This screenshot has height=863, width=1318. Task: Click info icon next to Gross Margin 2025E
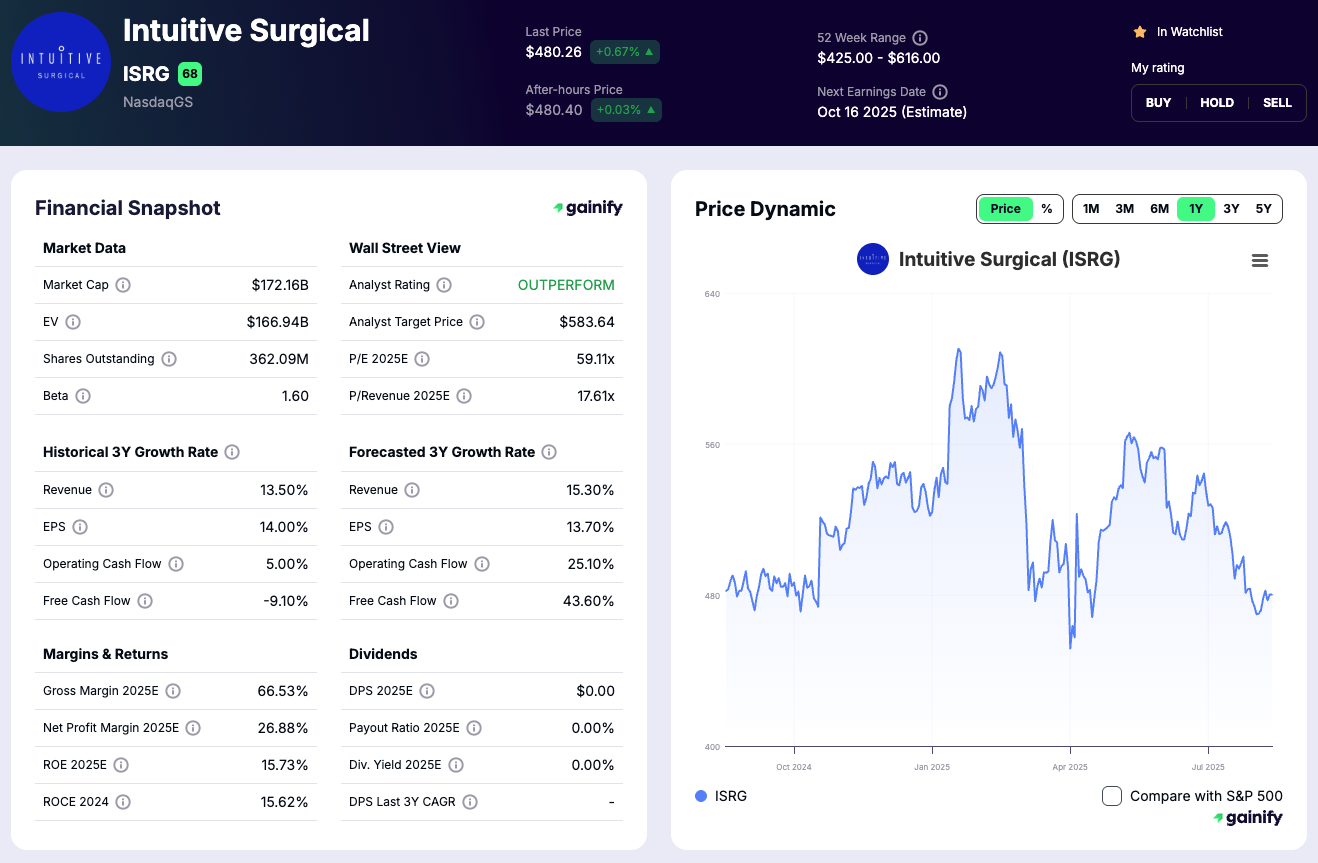[x=173, y=691]
